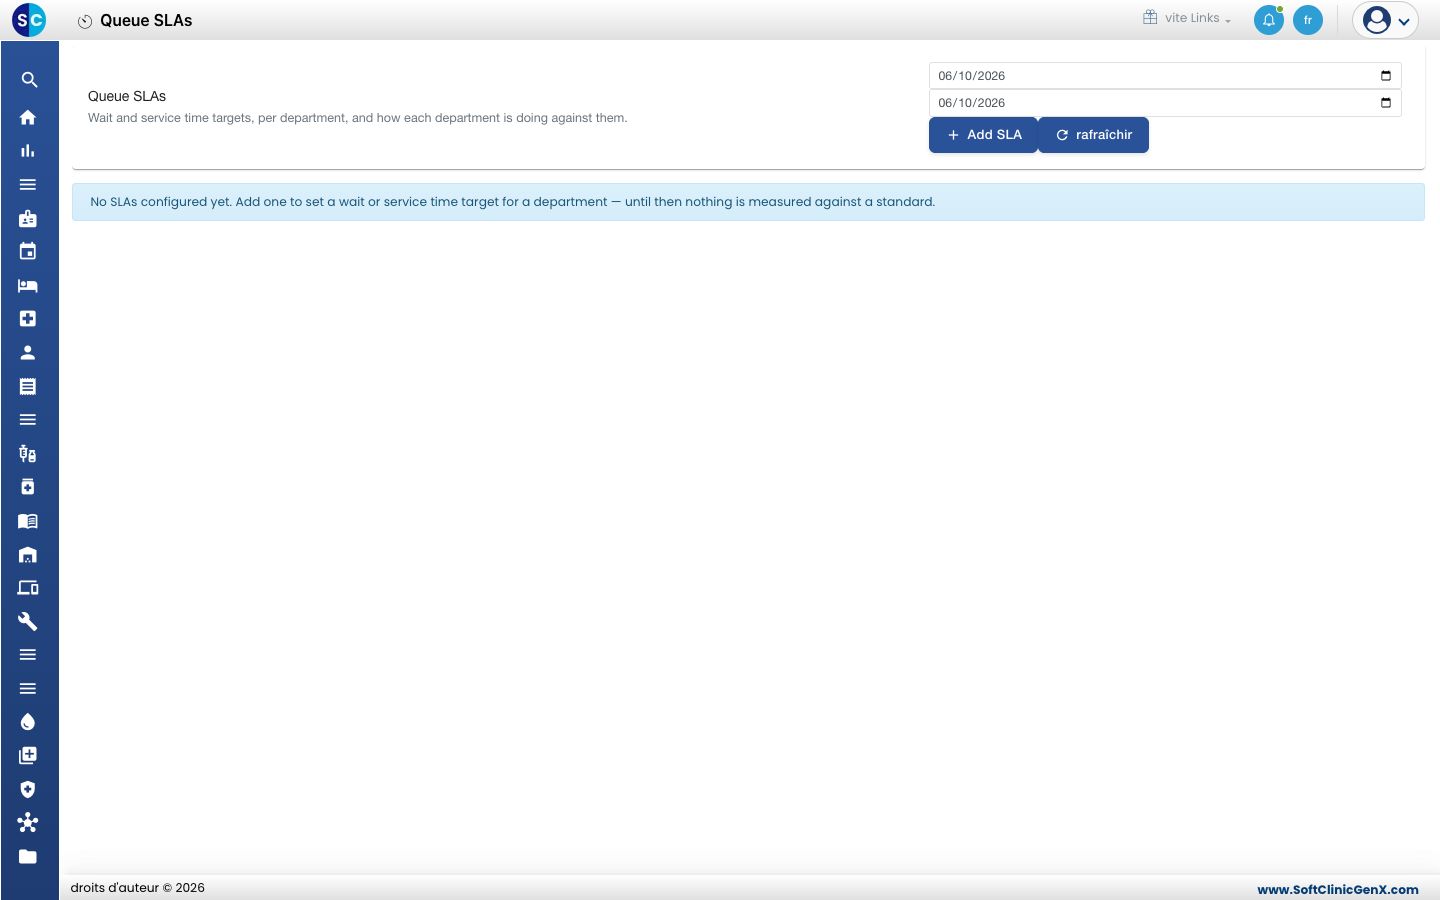Open calendar picker of second date field
1440x900 pixels.
coord(1386,103)
